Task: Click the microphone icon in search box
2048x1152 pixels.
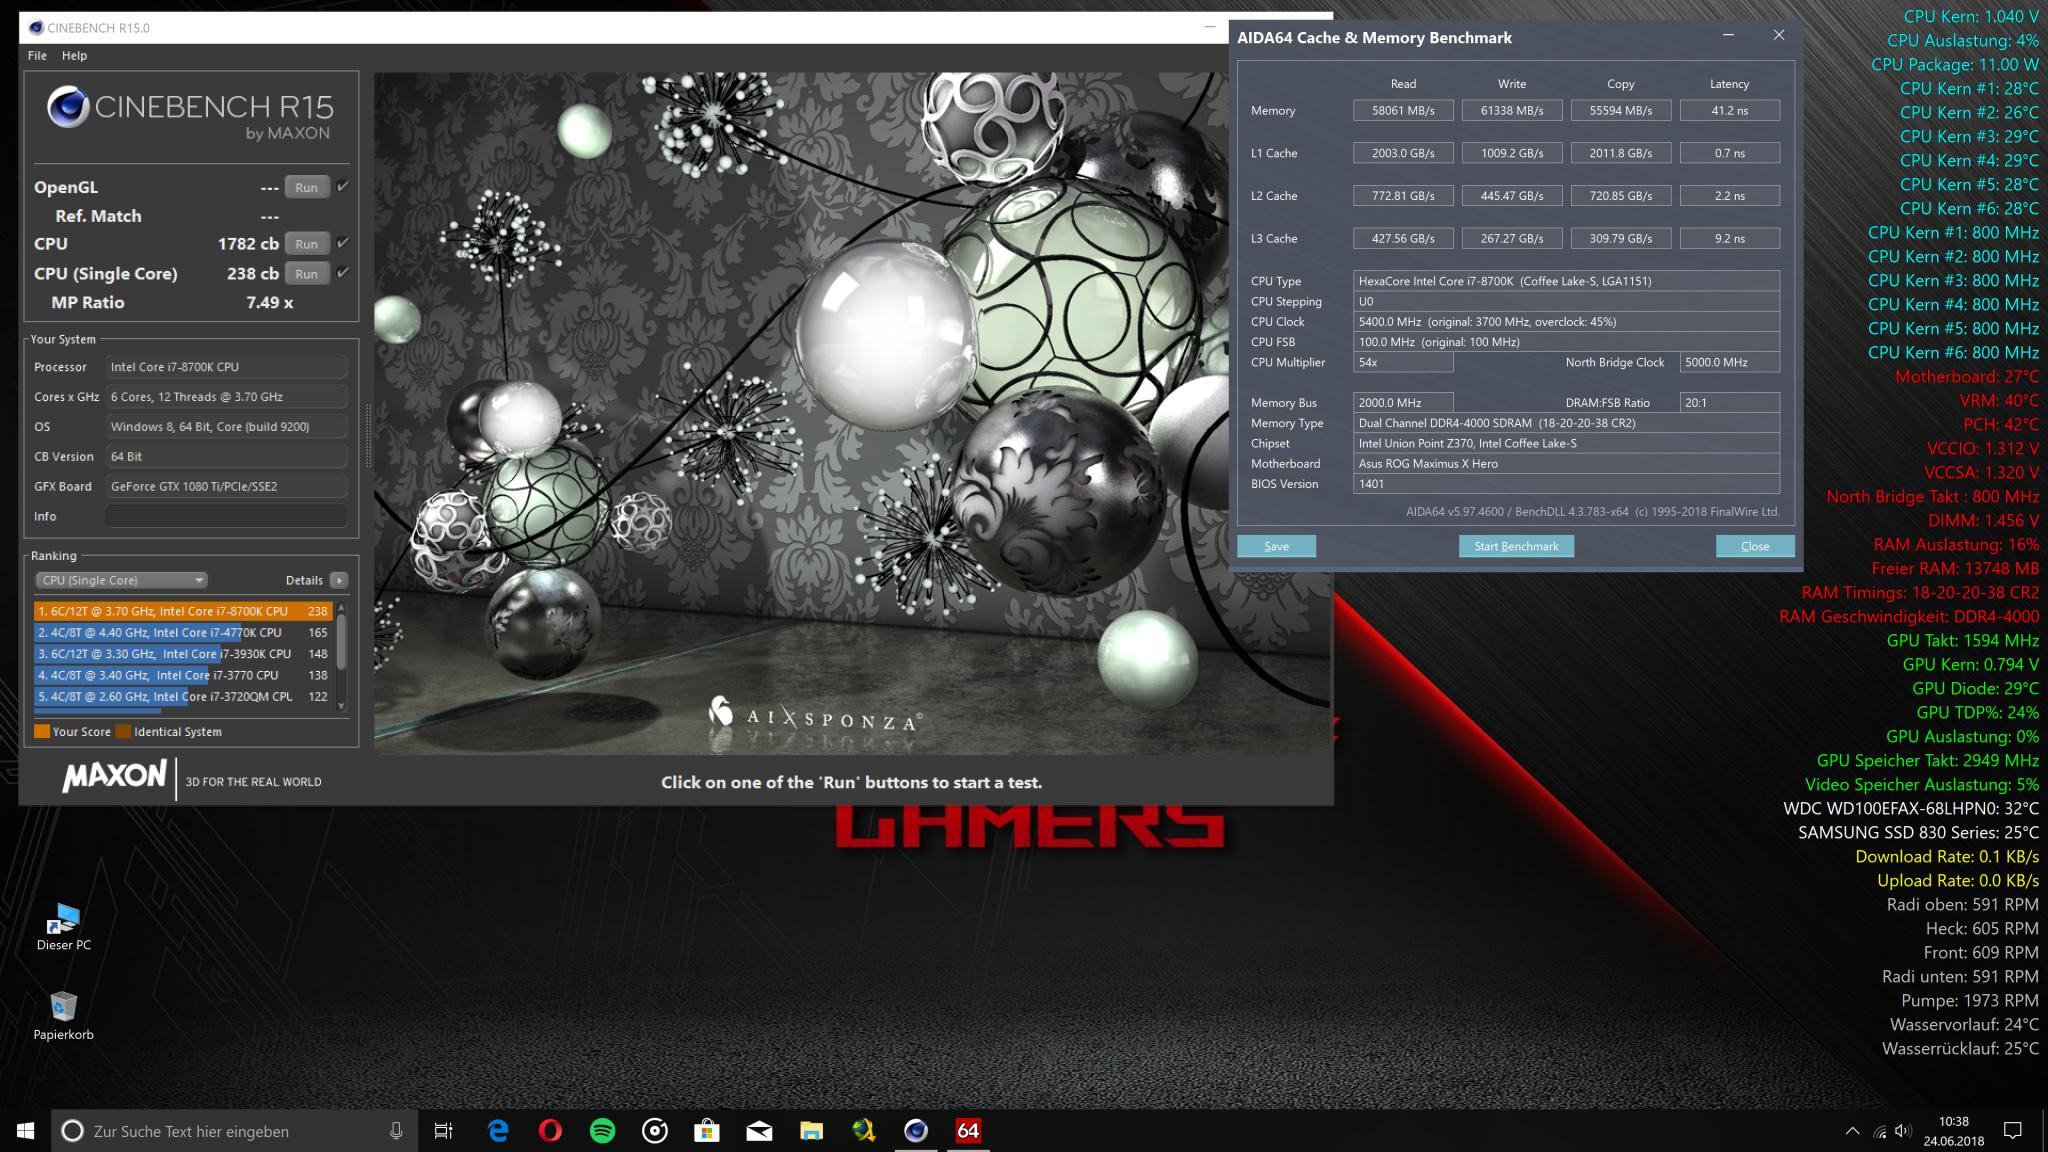Action: [396, 1131]
